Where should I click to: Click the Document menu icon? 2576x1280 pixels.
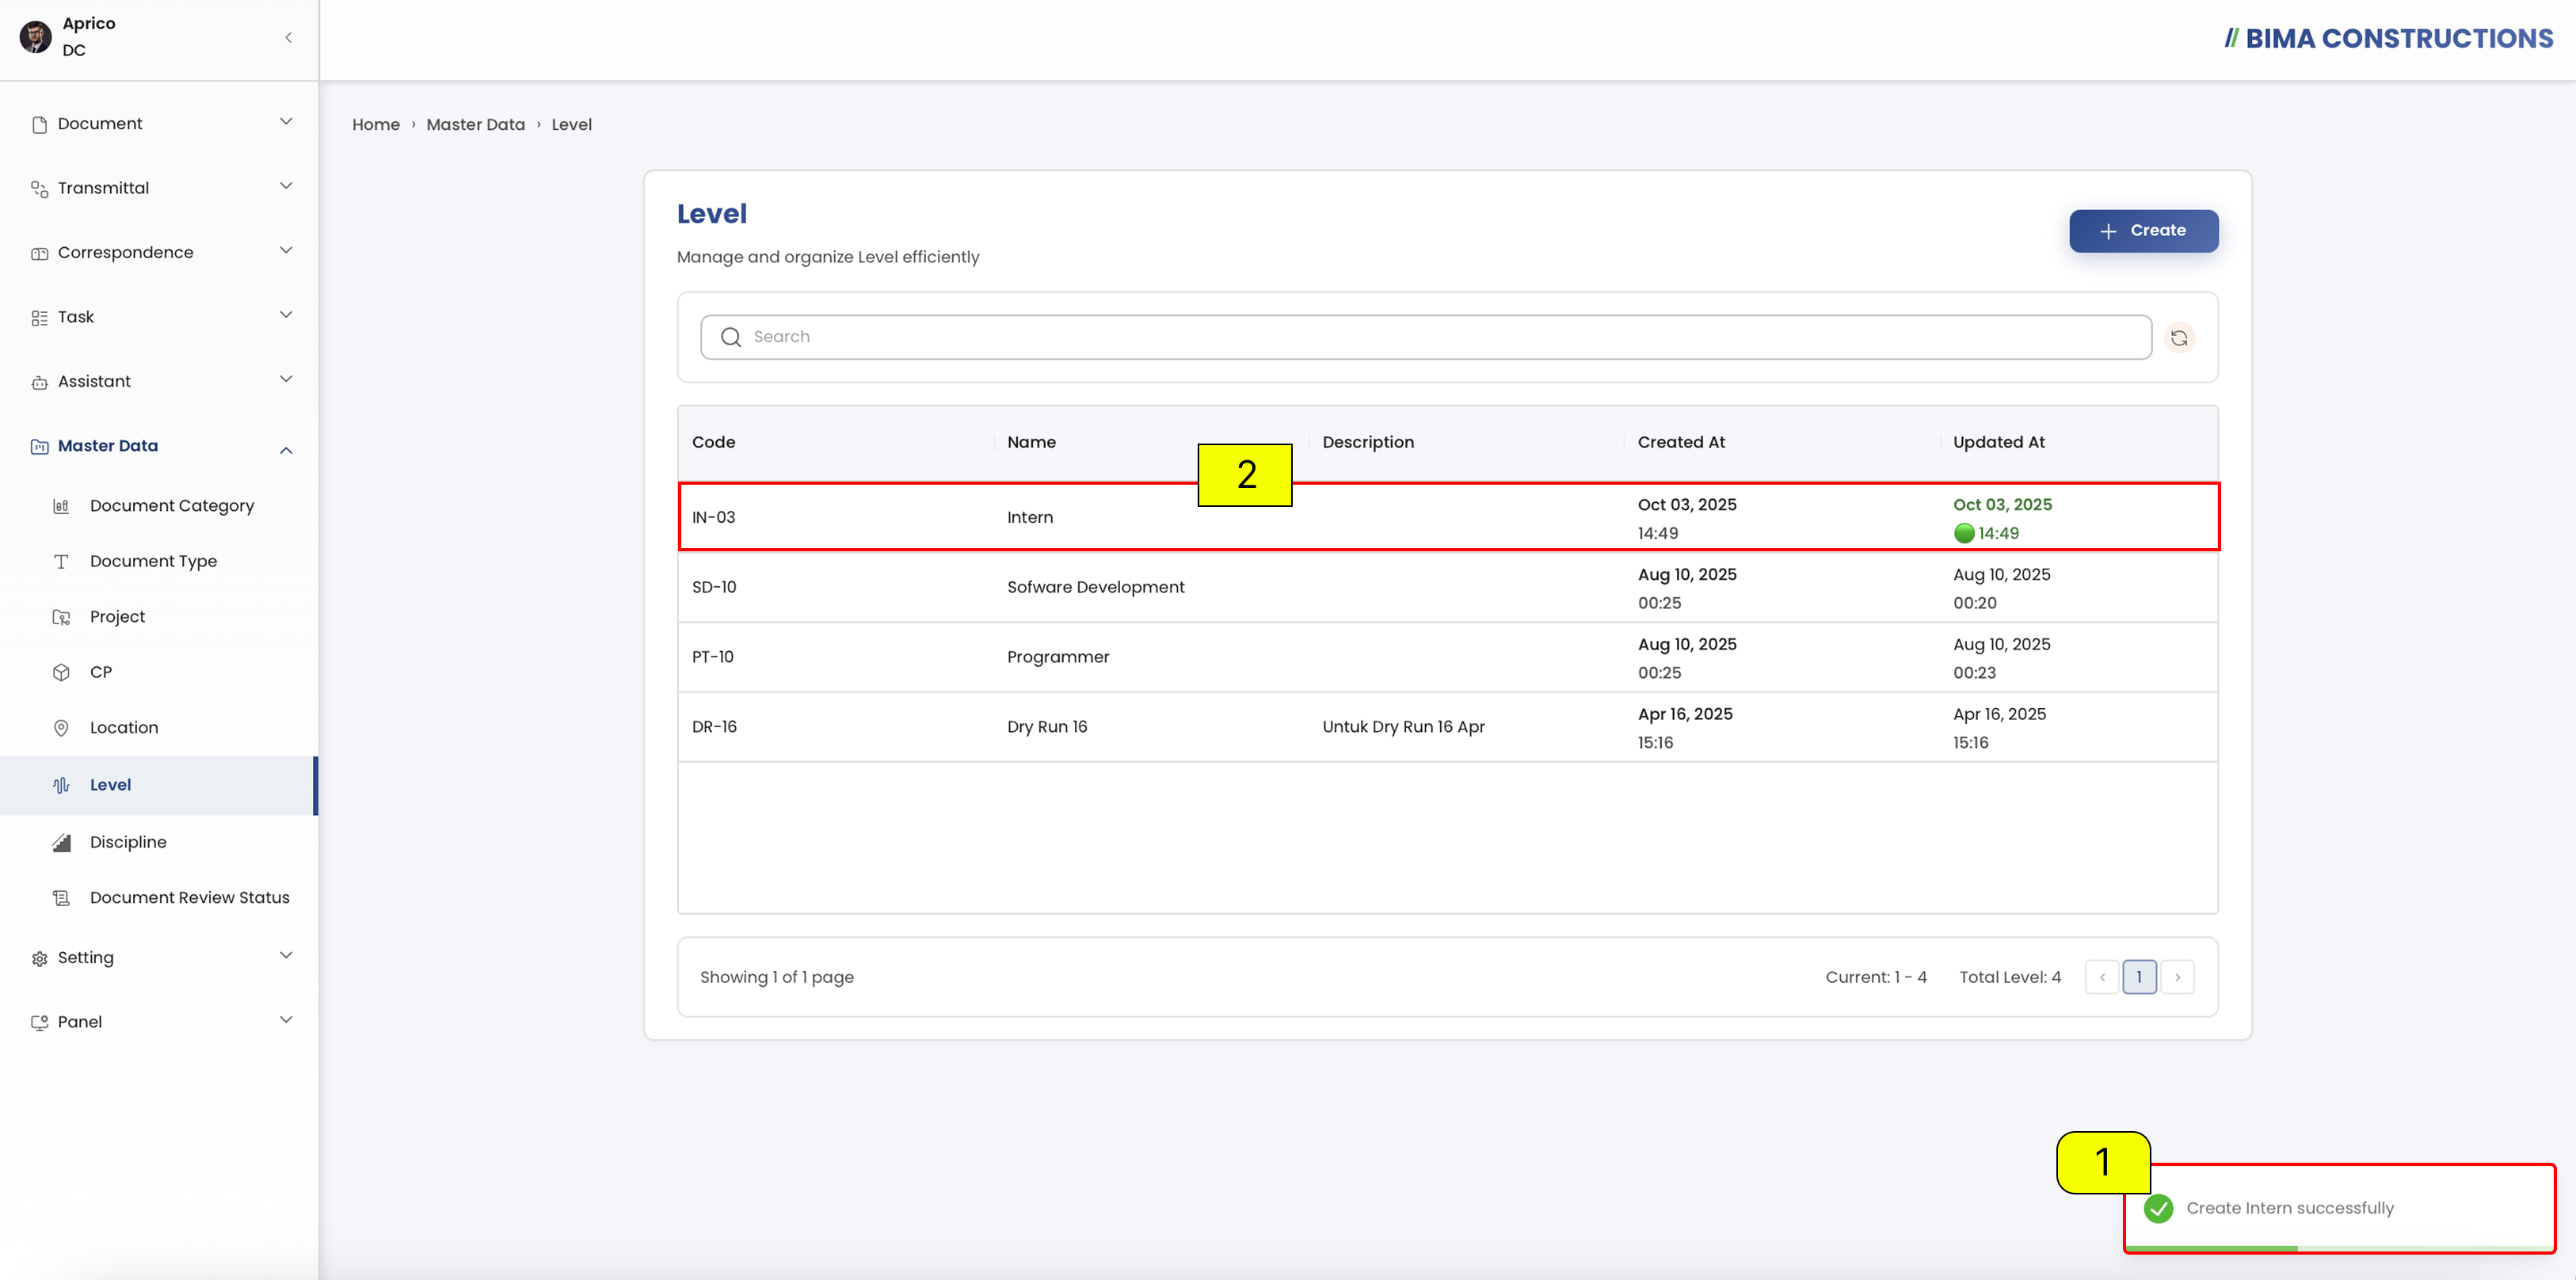40,125
